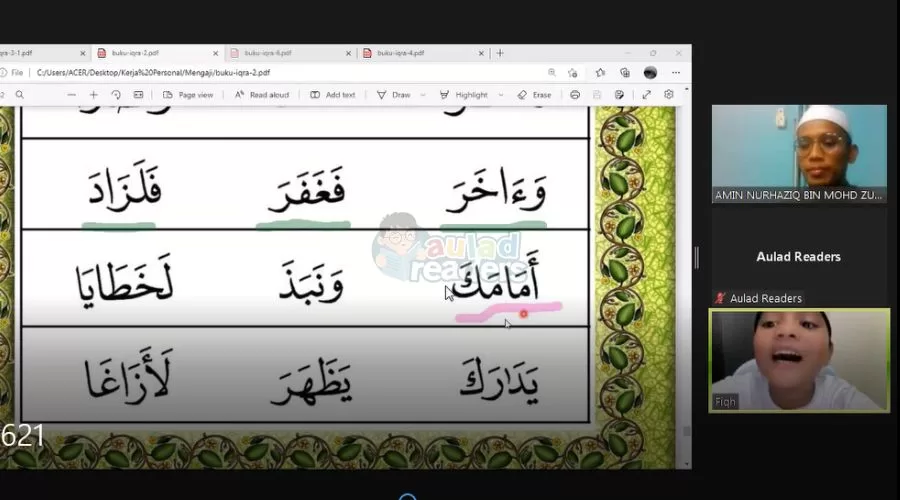Open PDF settings gear icon
The width and height of the screenshot is (900, 500).
tap(669, 95)
